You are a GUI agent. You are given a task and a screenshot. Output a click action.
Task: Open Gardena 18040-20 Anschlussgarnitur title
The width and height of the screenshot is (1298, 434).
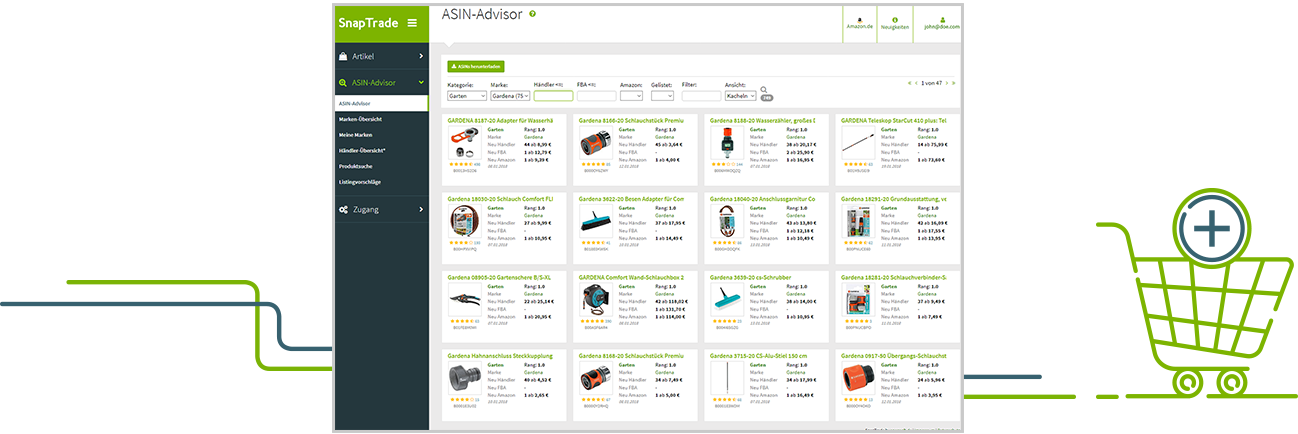tap(762, 199)
